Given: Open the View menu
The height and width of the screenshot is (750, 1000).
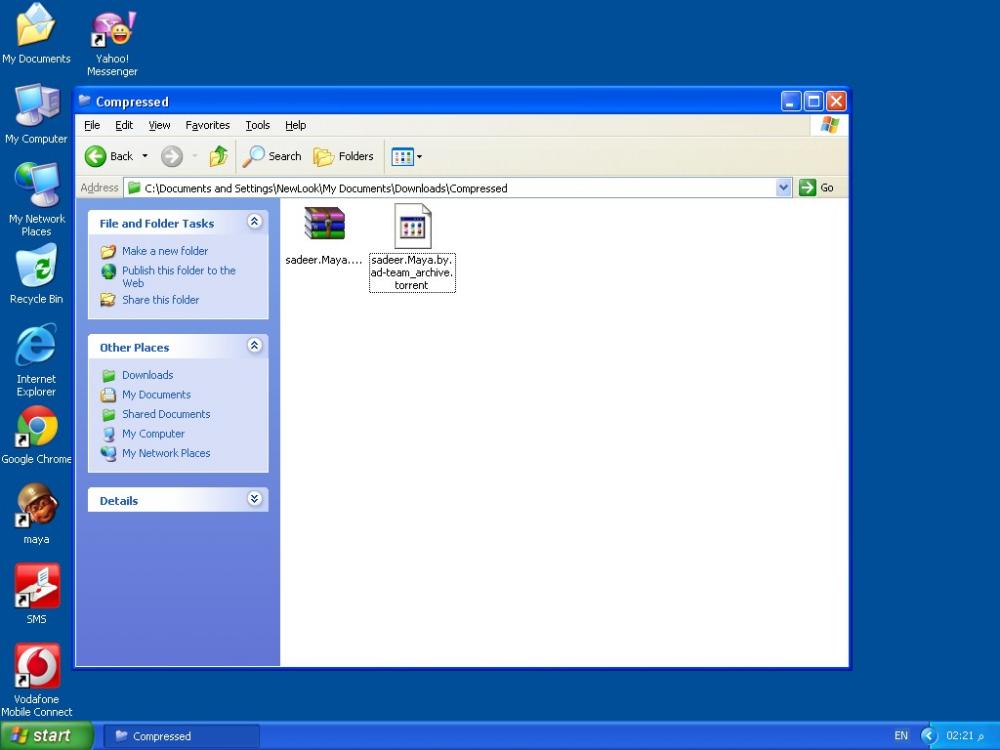Looking at the screenshot, I should [x=159, y=125].
